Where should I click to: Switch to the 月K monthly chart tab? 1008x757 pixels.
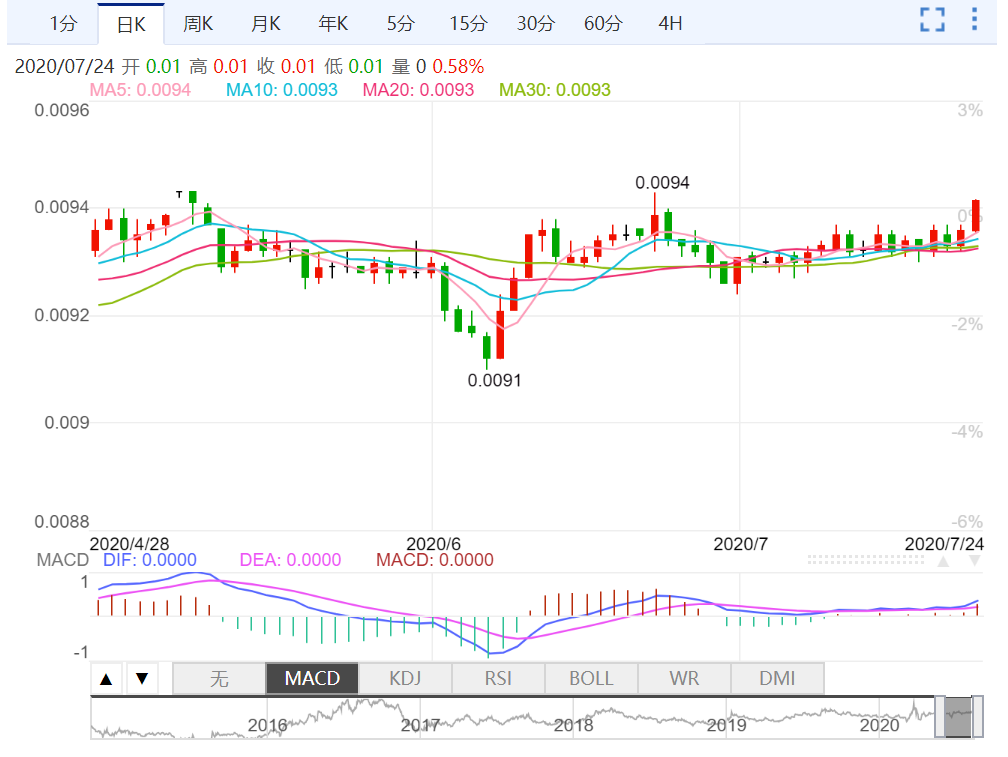(265, 23)
